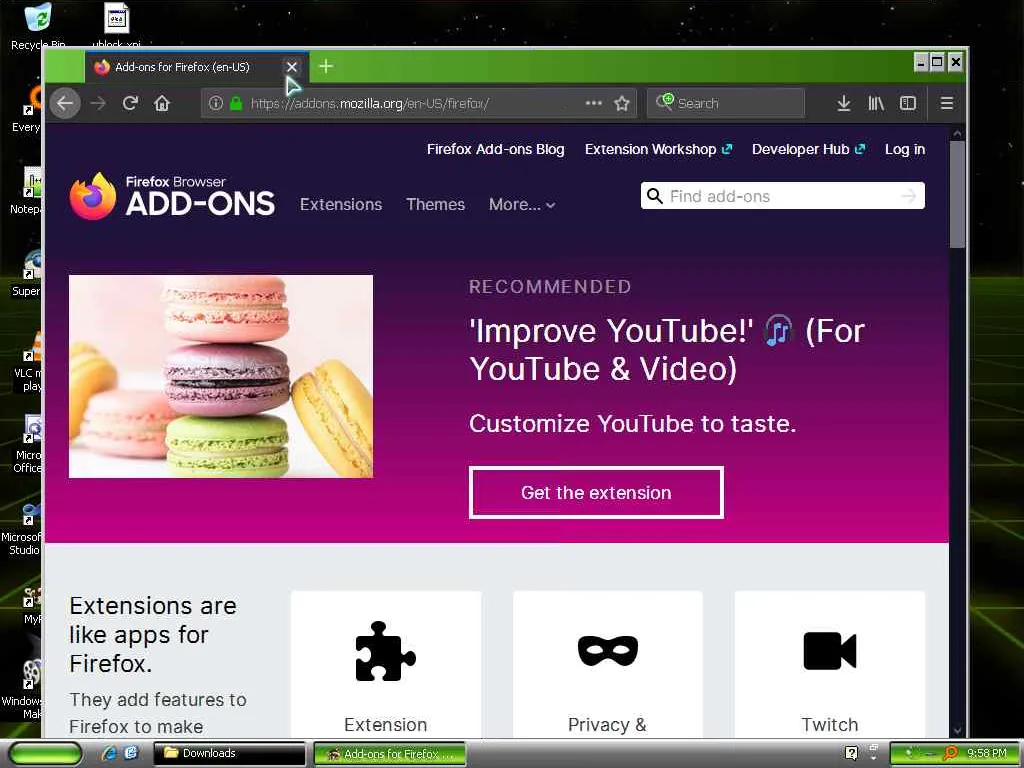The height and width of the screenshot is (768, 1024).
Task: Click the 9:58 PM clock
Action: (x=986, y=753)
